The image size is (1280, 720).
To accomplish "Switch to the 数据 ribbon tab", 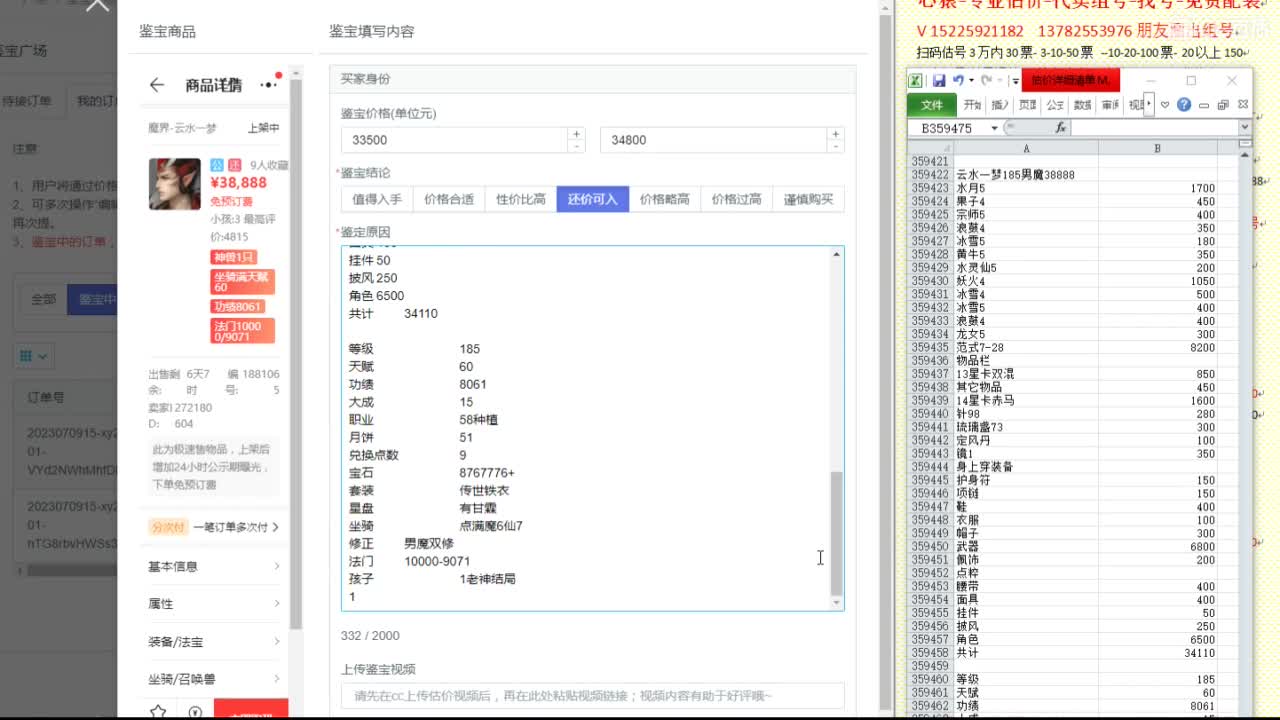I will (1082, 104).
